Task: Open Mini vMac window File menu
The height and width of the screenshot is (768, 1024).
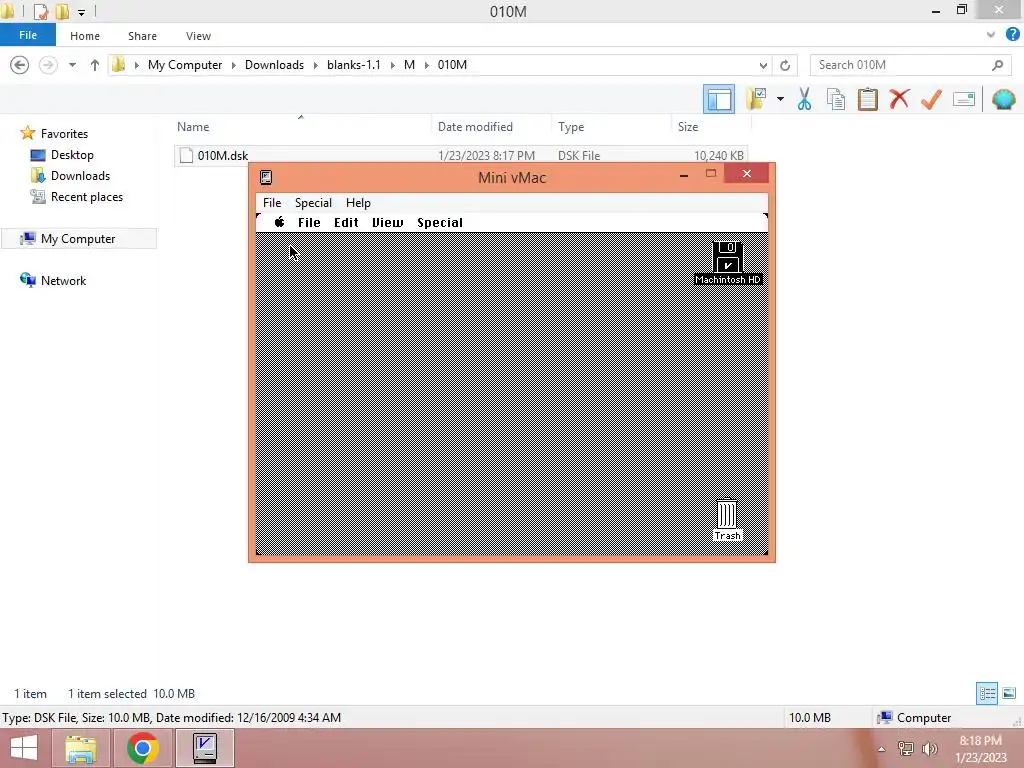Action: point(272,202)
